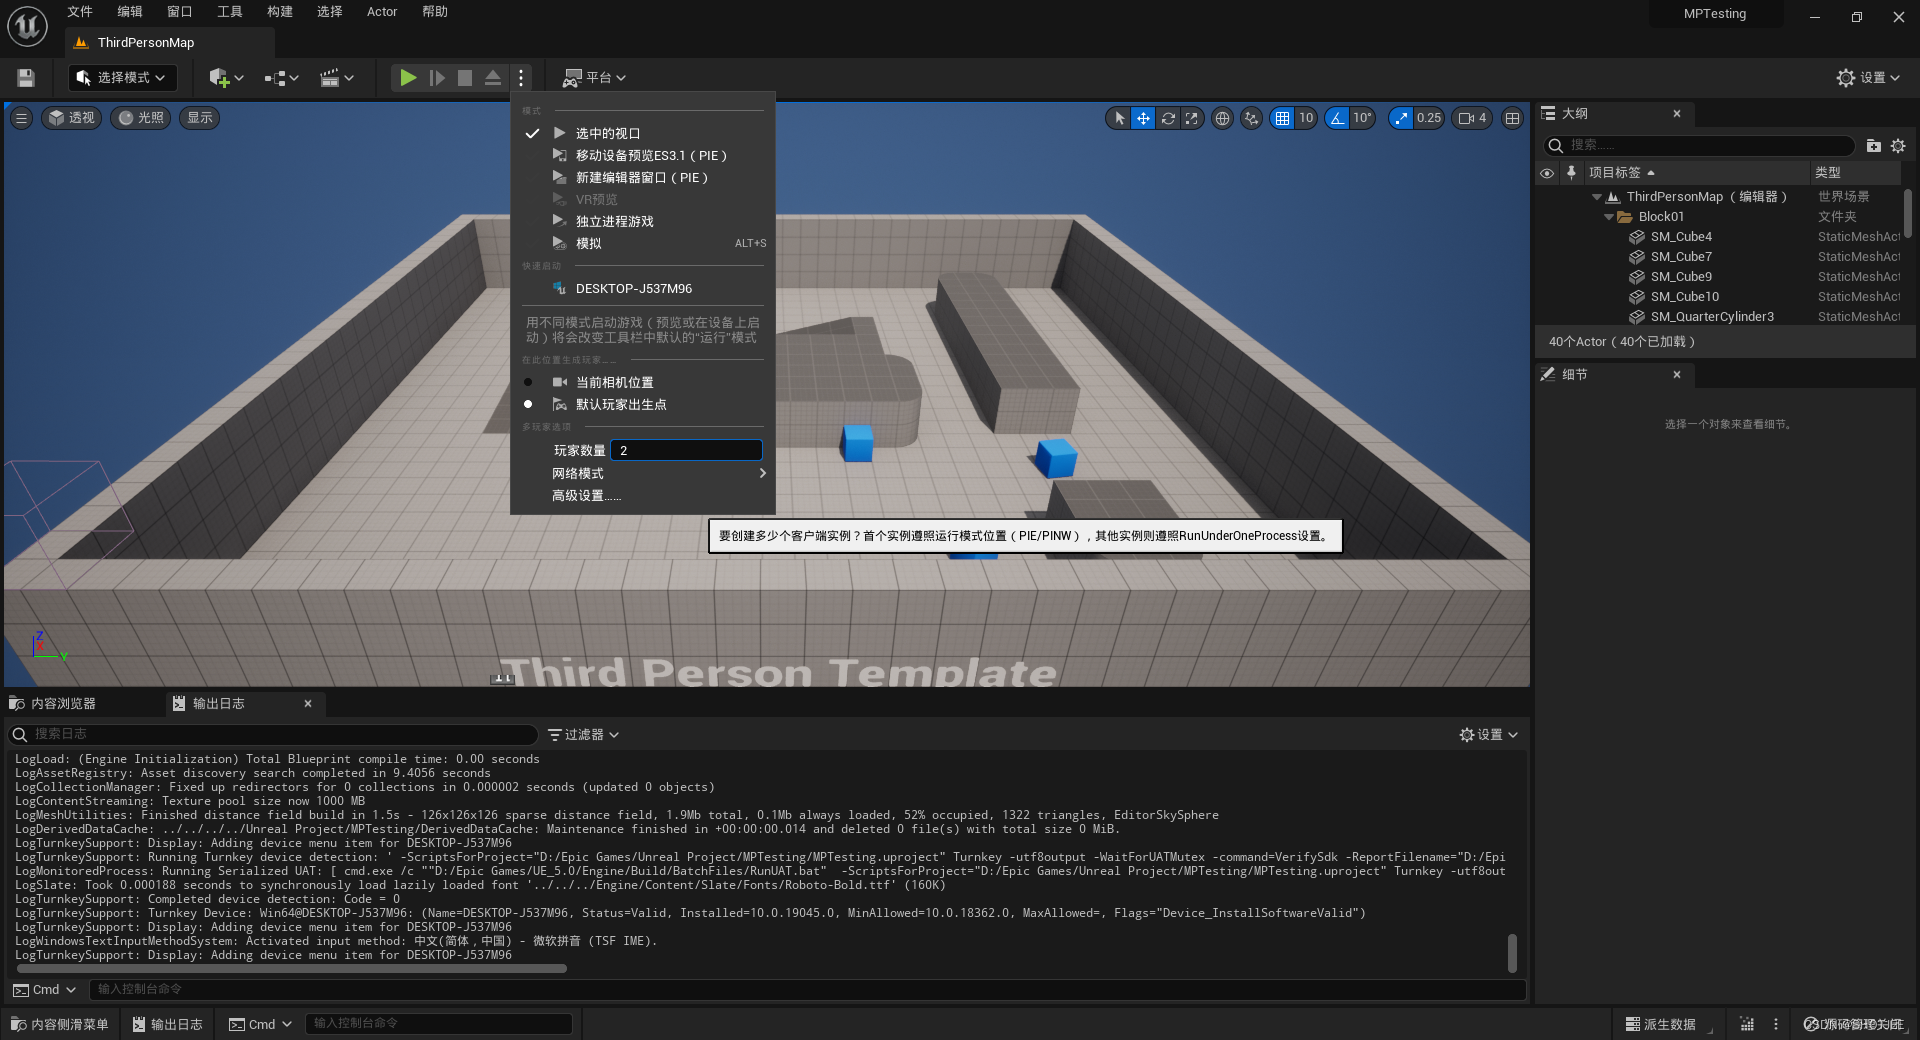Collapse the ThirdPersonMap tree node

coord(1597,197)
